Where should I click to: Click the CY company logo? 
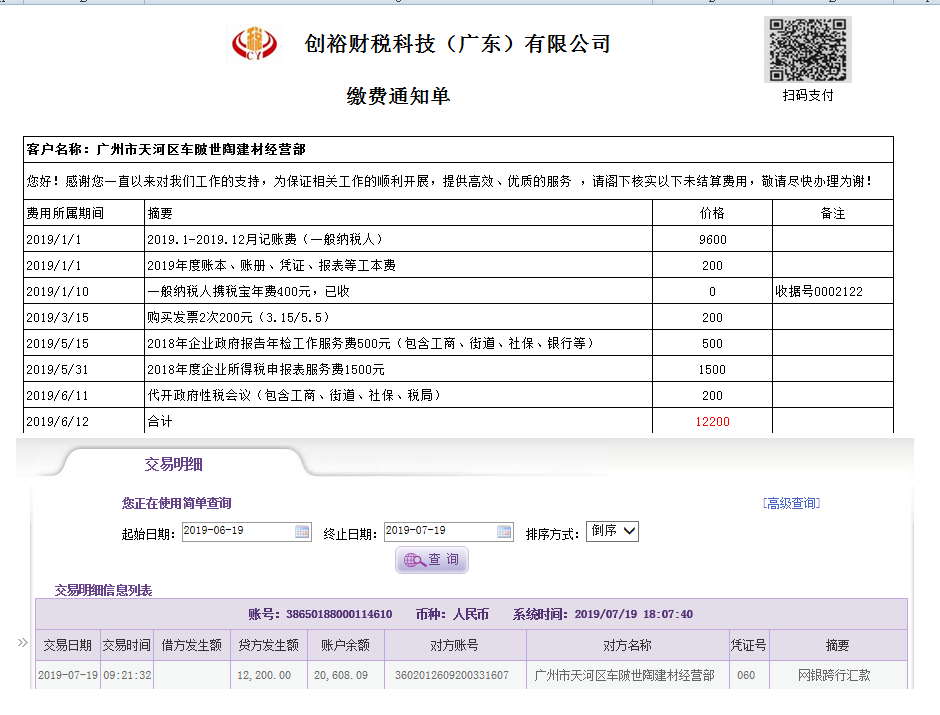(x=254, y=44)
